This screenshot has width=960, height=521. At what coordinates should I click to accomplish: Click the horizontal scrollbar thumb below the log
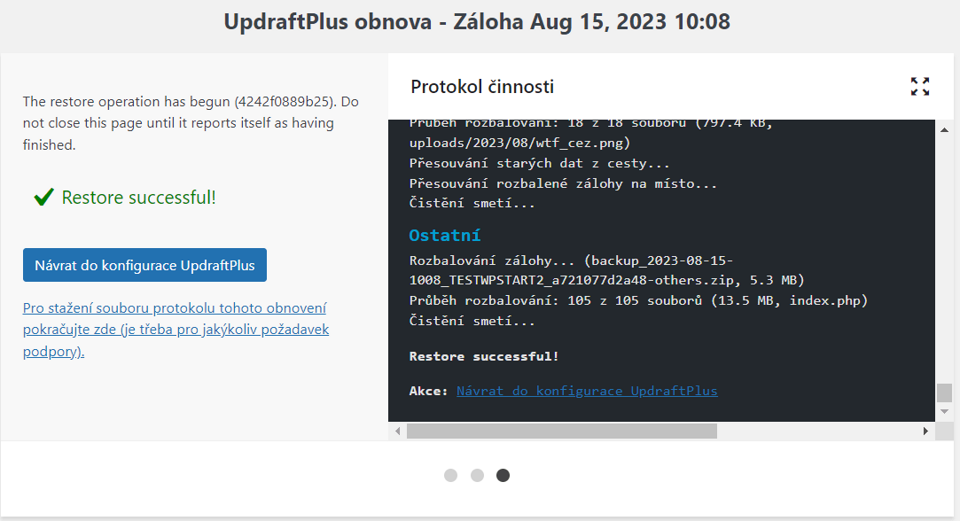click(562, 431)
